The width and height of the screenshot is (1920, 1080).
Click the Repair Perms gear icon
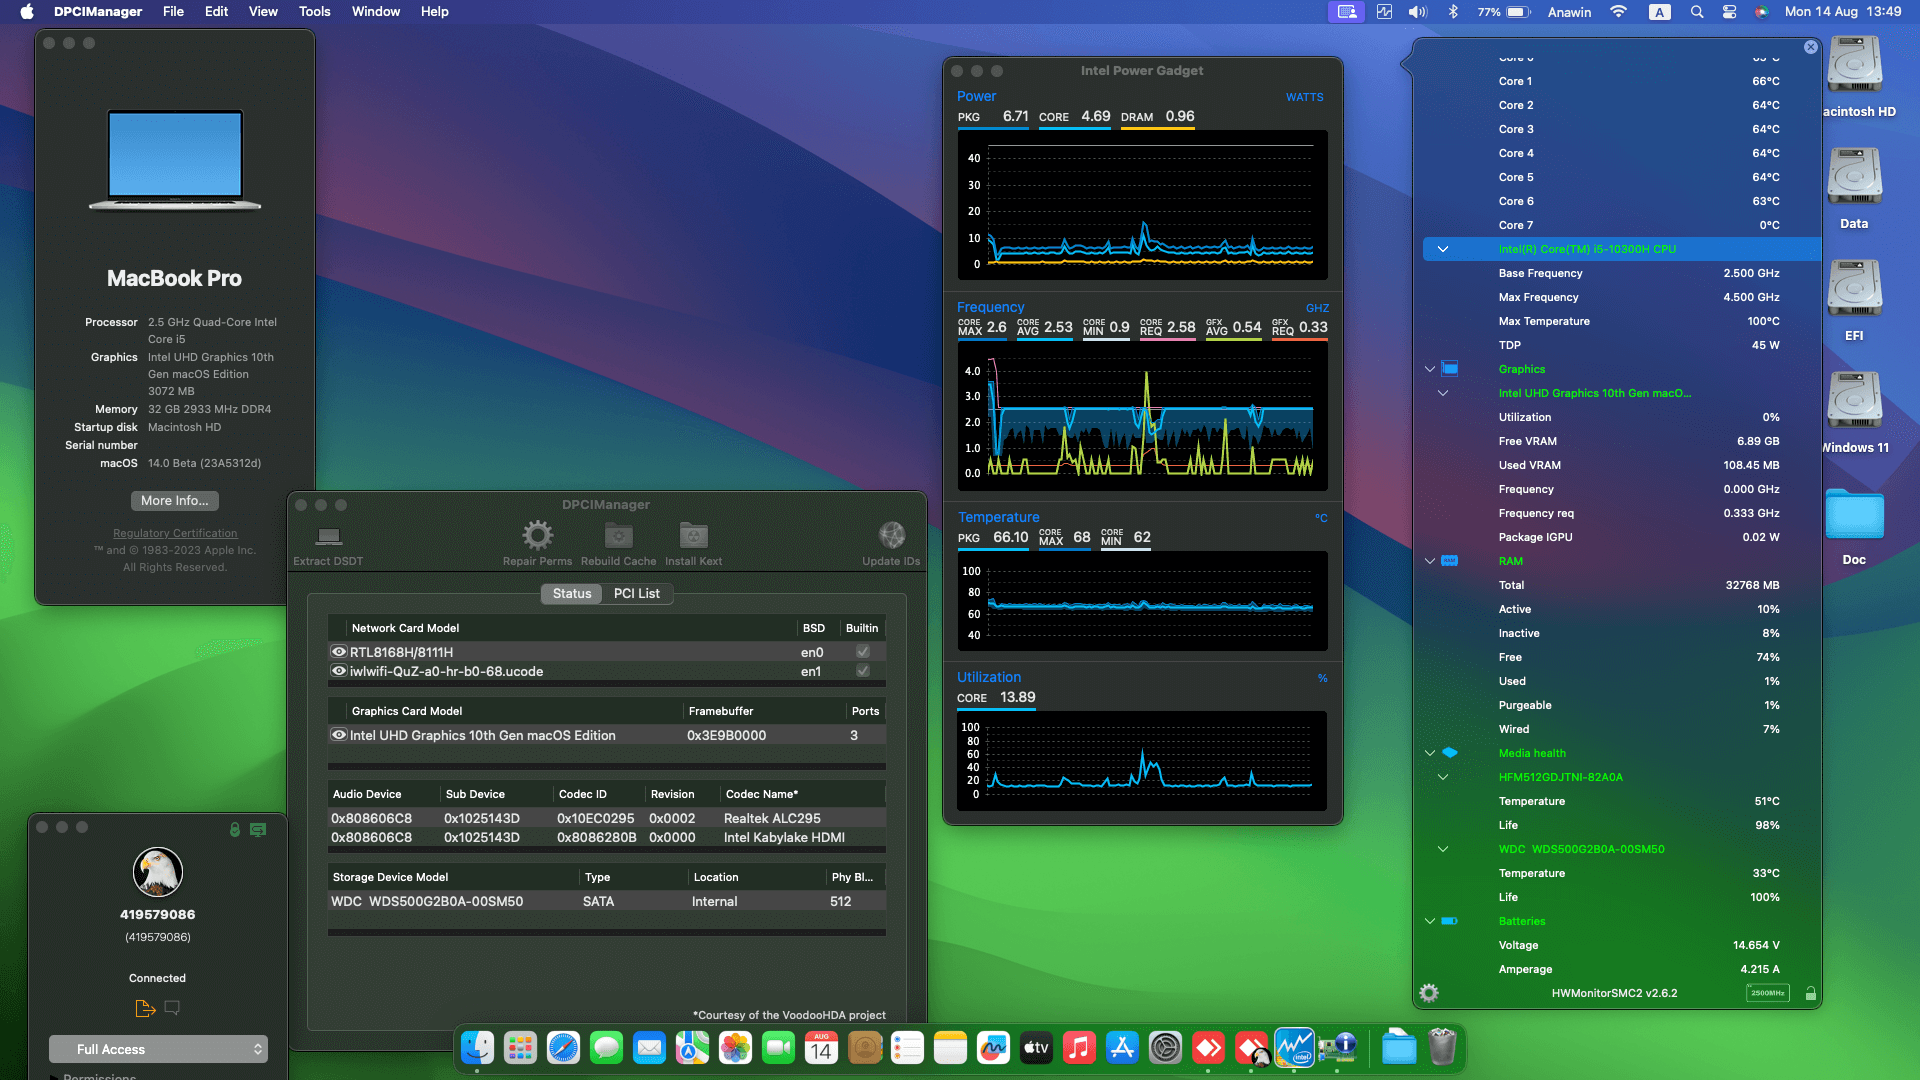tap(537, 536)
